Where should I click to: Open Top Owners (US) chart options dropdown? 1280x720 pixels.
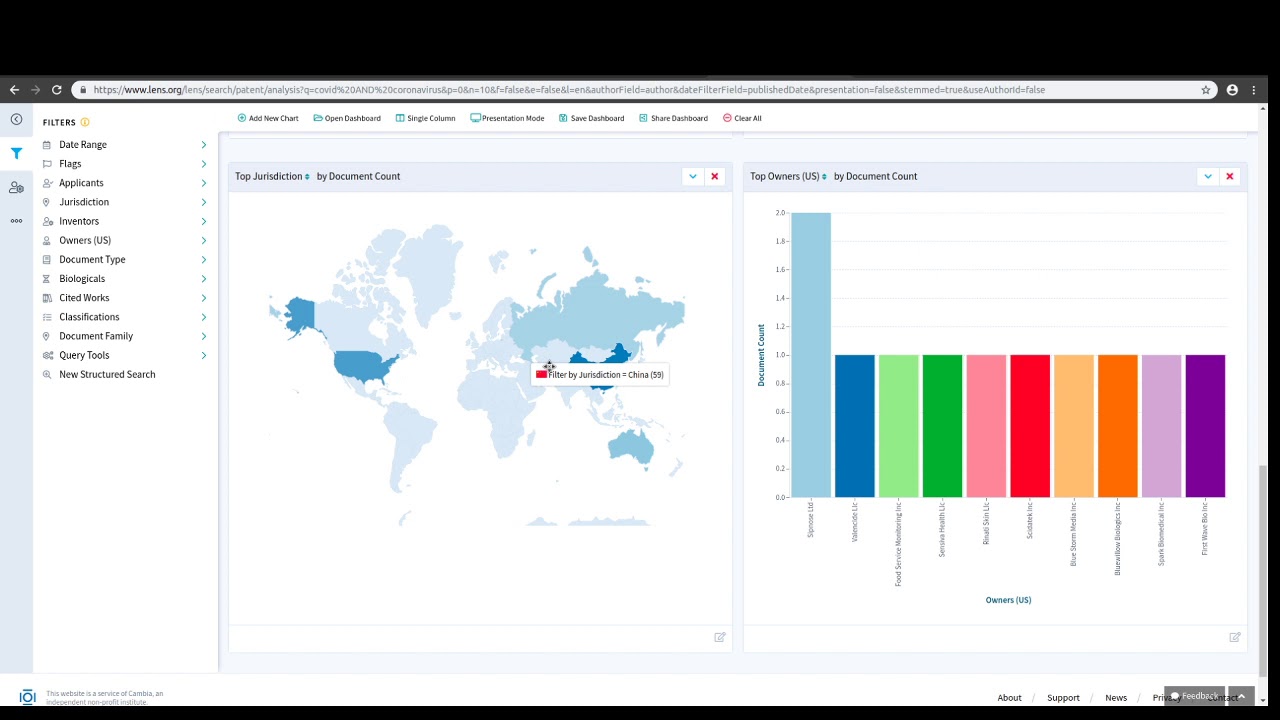1207,176
